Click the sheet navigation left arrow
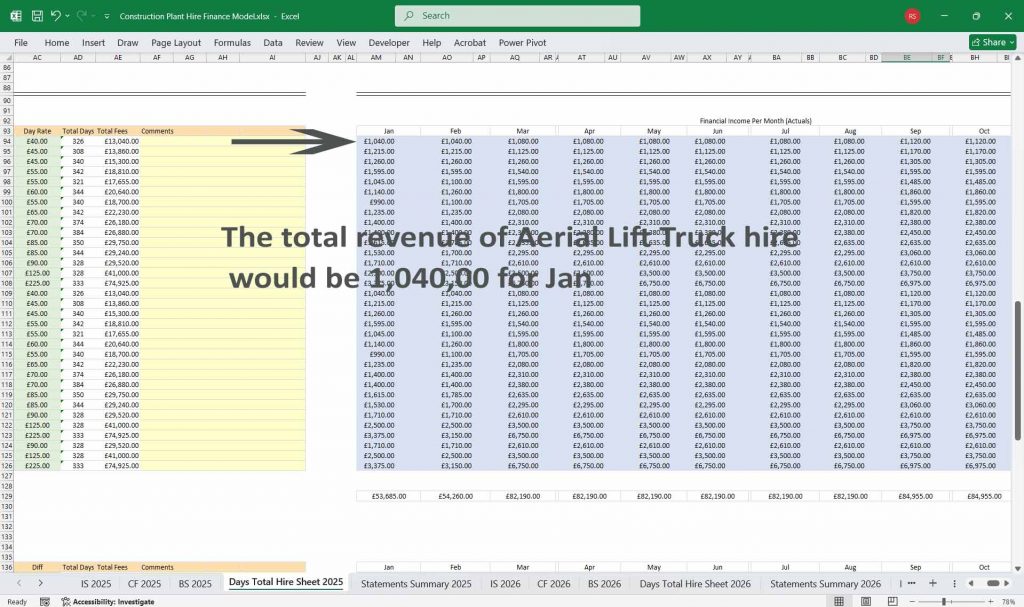The height and width of the screenshot is (607, 1024). pyautogui.click(x=19, y=583)
